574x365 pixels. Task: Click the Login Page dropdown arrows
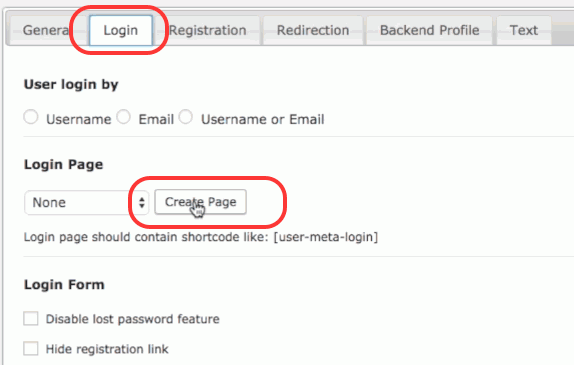(x=142, y=202)
